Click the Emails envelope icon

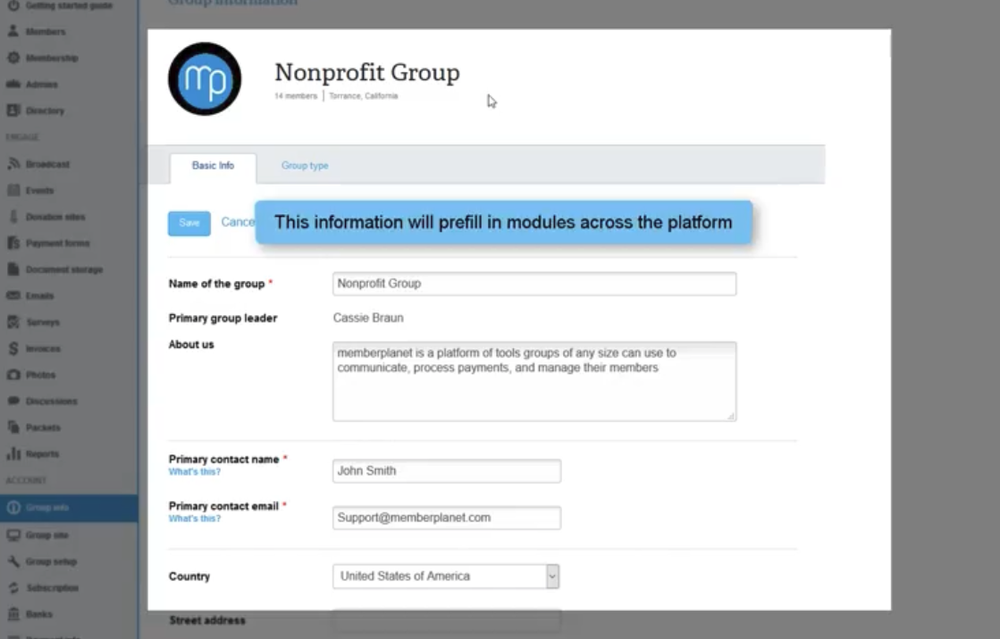click(x=13, y=295)
